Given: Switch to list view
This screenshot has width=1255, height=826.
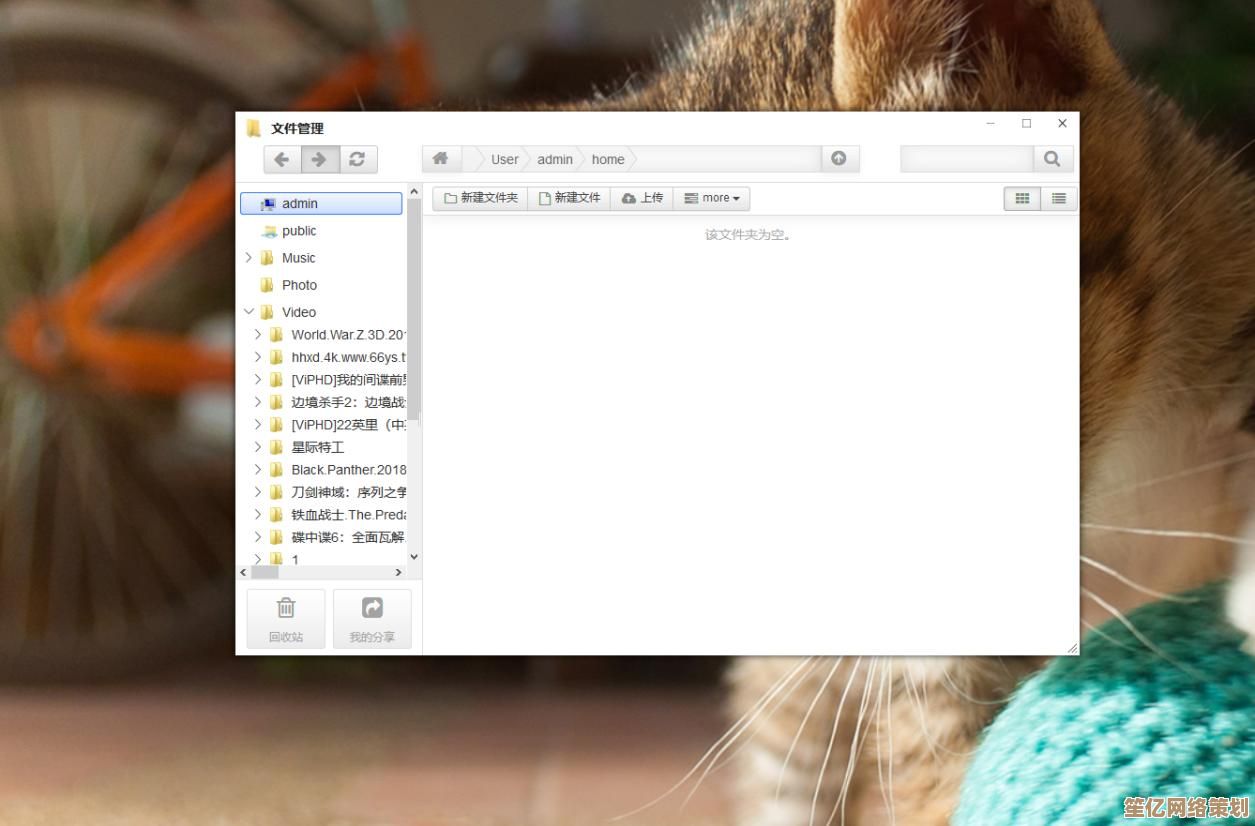Looking at the screenshot, I should (x=1058, y=198).
